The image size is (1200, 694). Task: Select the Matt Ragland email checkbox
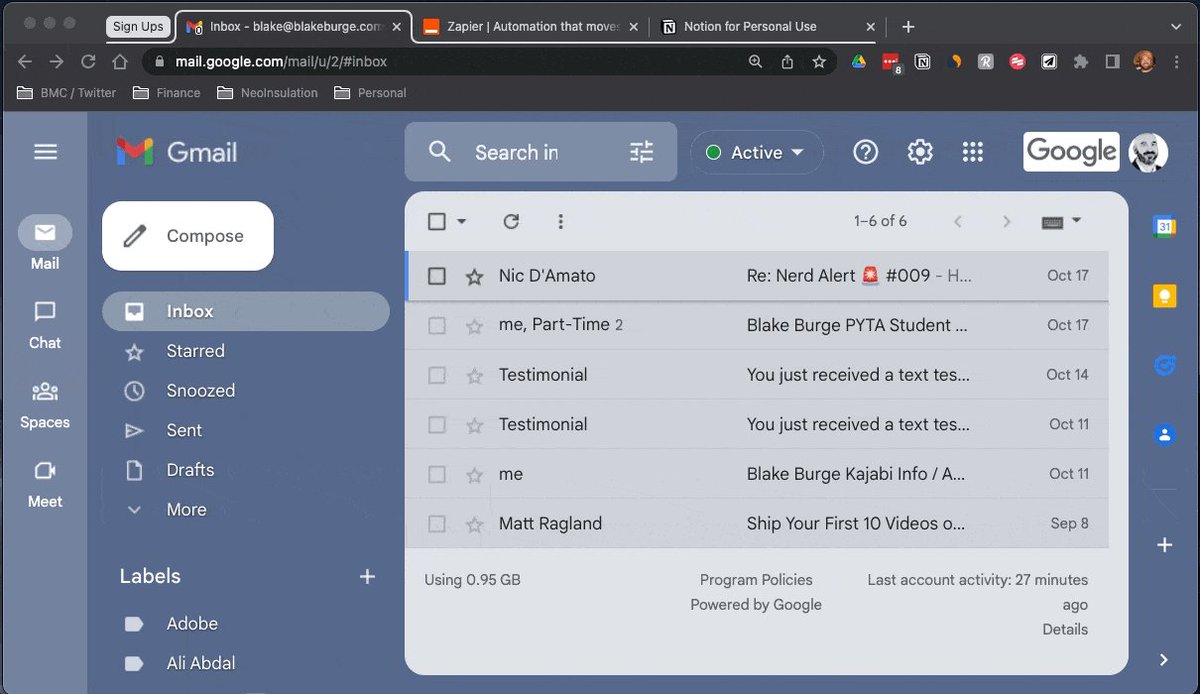(437, 523)
